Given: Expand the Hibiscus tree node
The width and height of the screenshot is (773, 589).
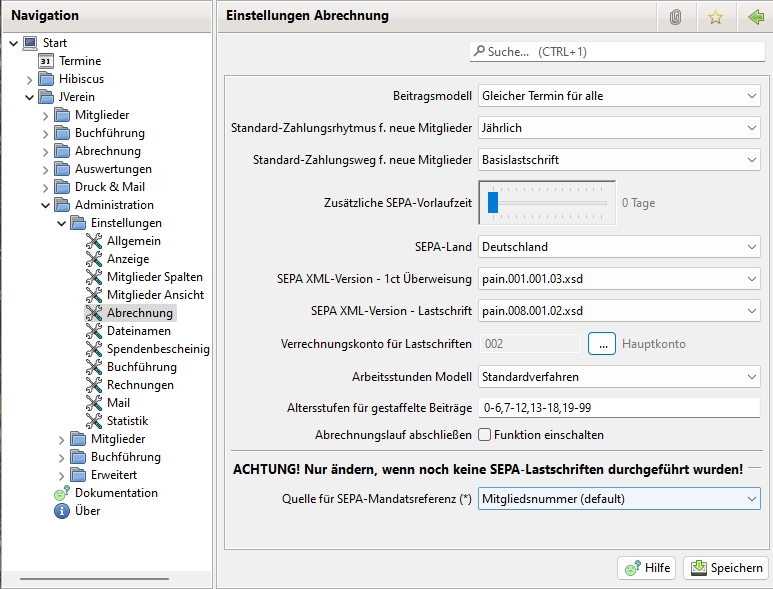Looking at the screenshot, I should (x=30, y=79).
